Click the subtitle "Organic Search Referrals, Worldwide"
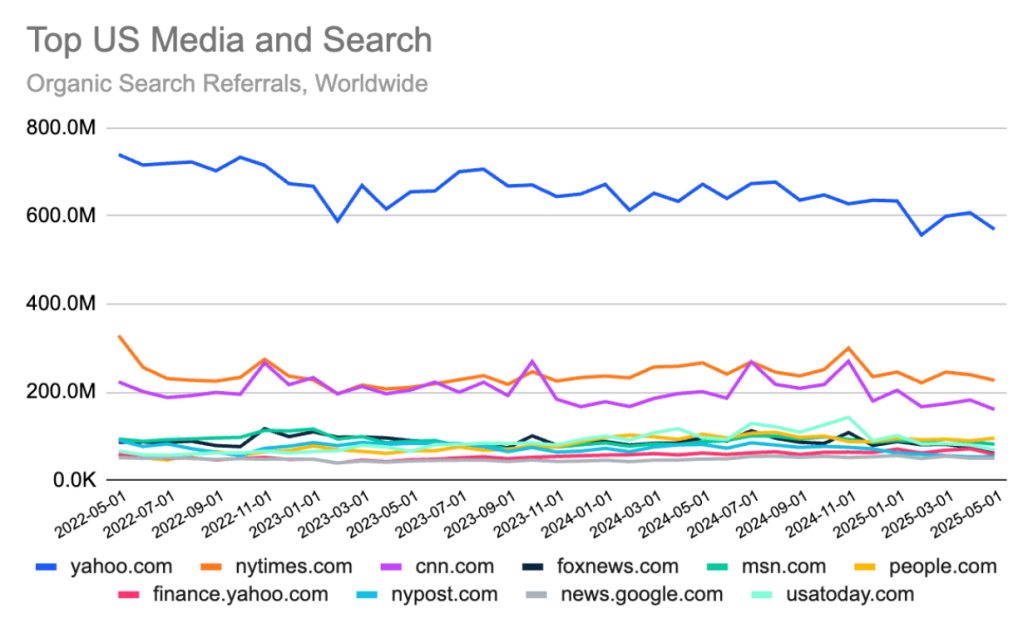 coord(227,83)
